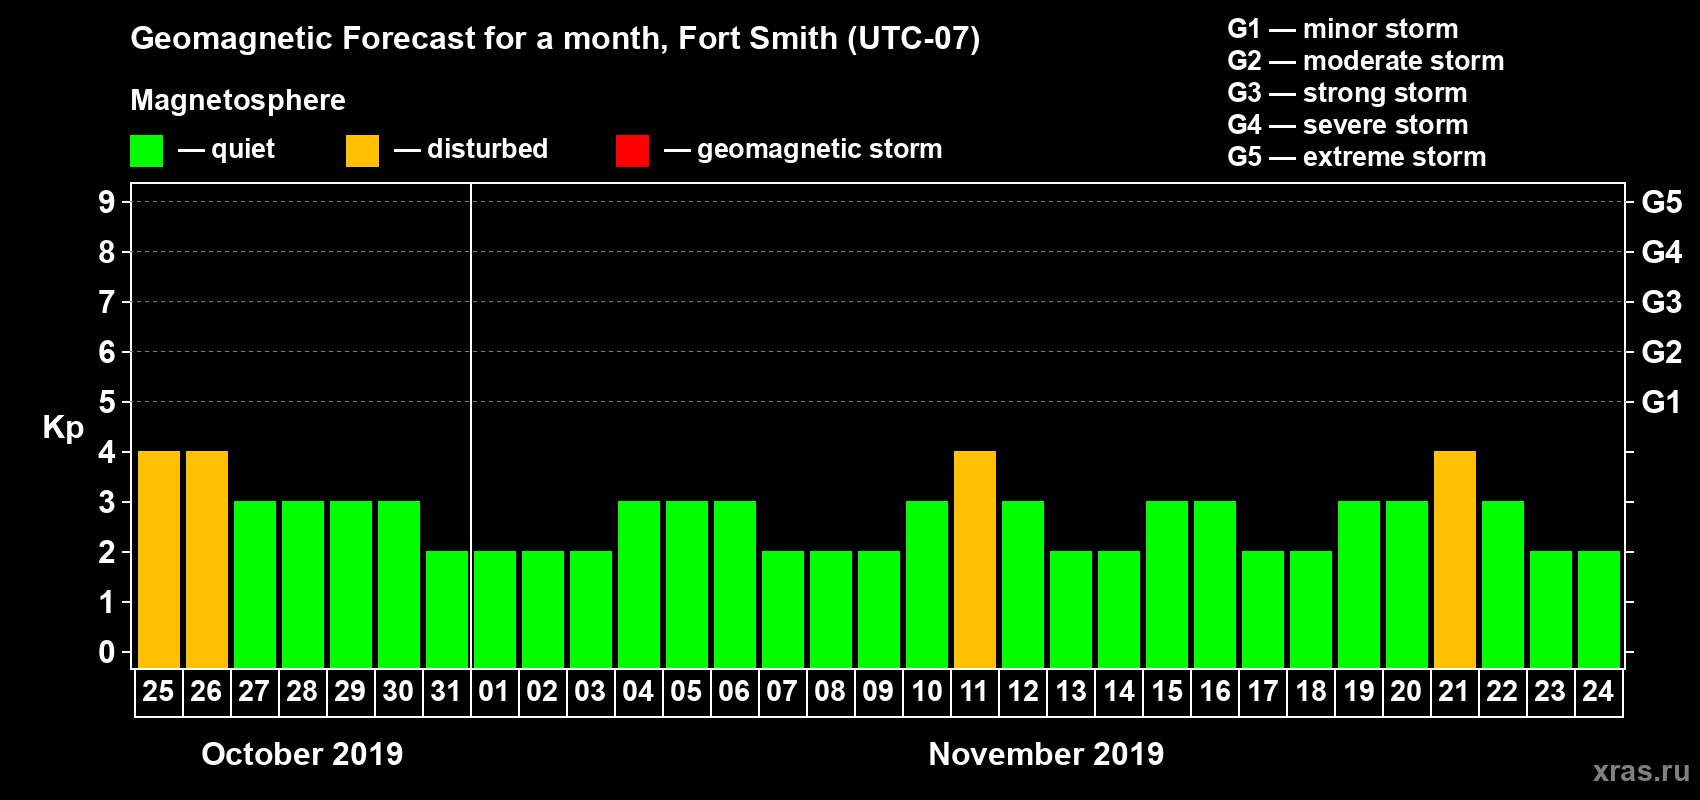This screenshot has height=800, width=1700.
Task: Click the Kp value 0 on axis
Action: click(x=107, y=652)
